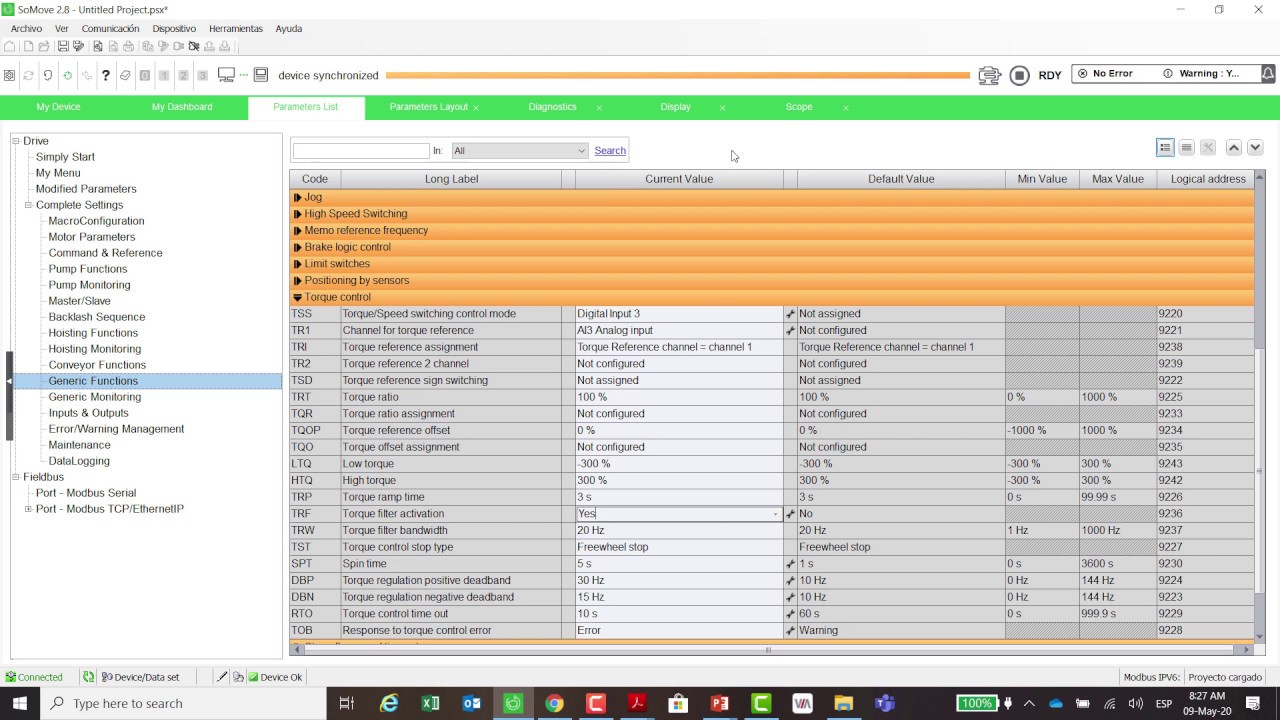The height and width of the screenshot is (720, 1280).
Task: Switch to the Diagnostics tab
Action: tap(552, 107)
